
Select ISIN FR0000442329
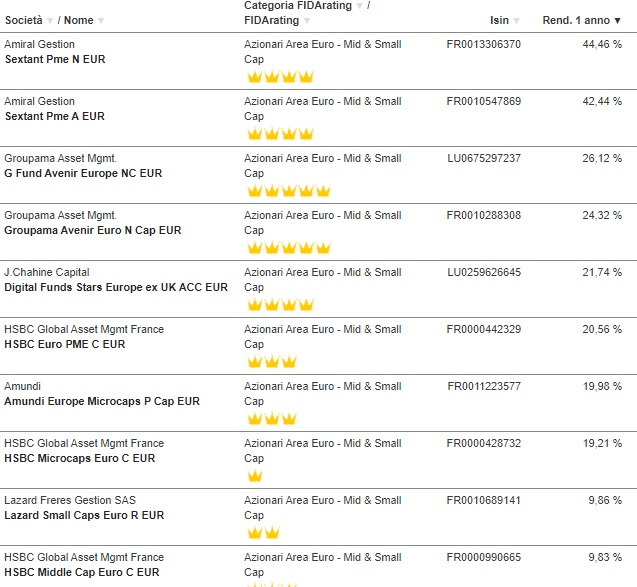click(x=483, y=329)
